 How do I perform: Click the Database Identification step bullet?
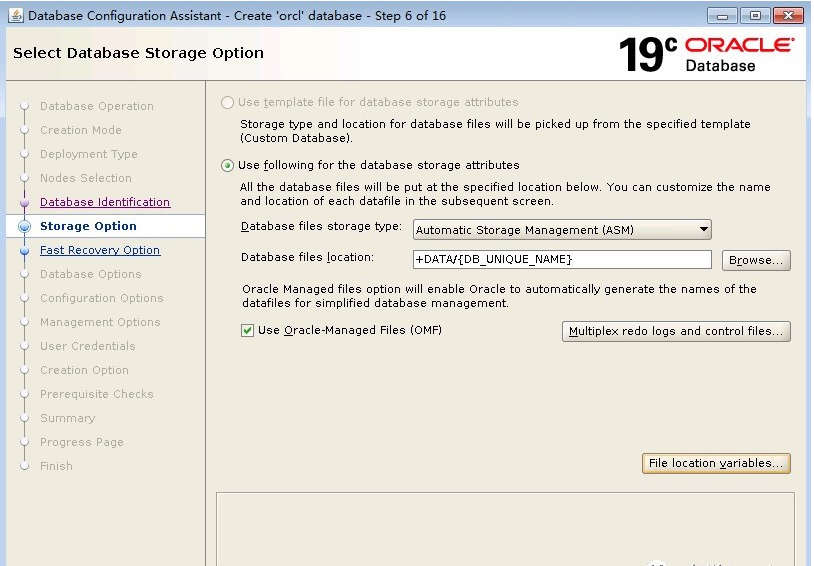click(24, 202)
